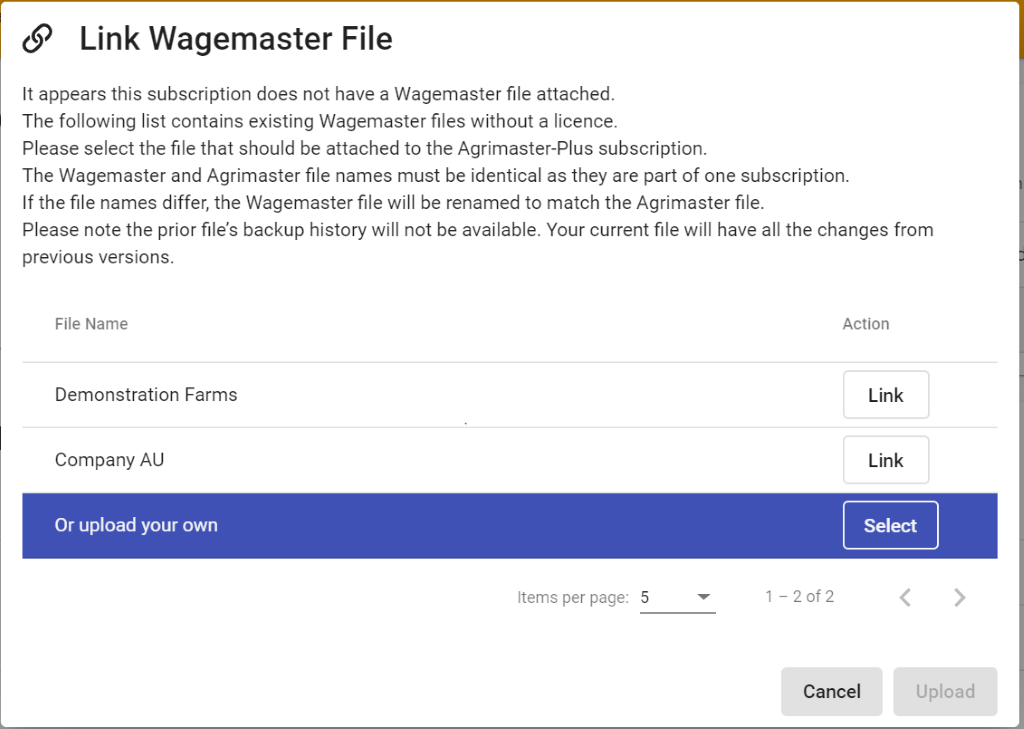Click the 'Items per page:' label
Viewport: 1024px width, 729px height.
(x=573, y=597)
